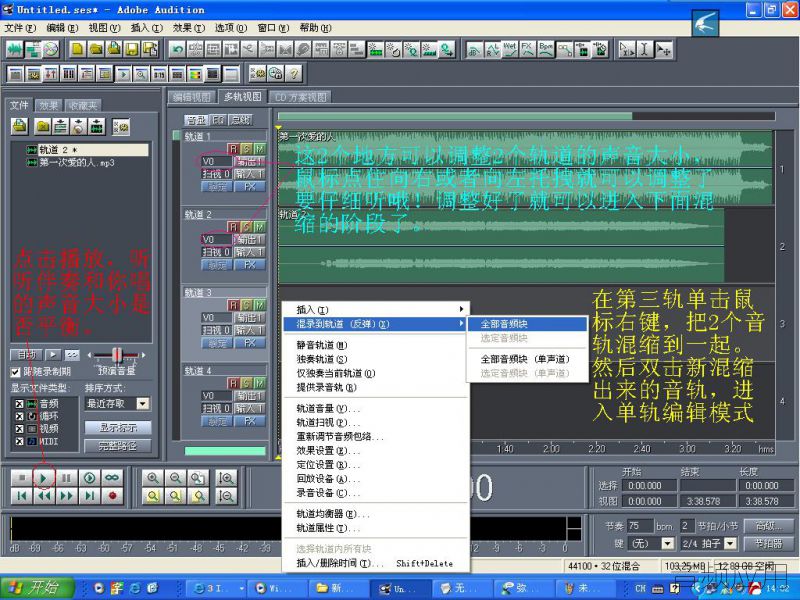Click the 节奏 tempo field showing 75

640,526
